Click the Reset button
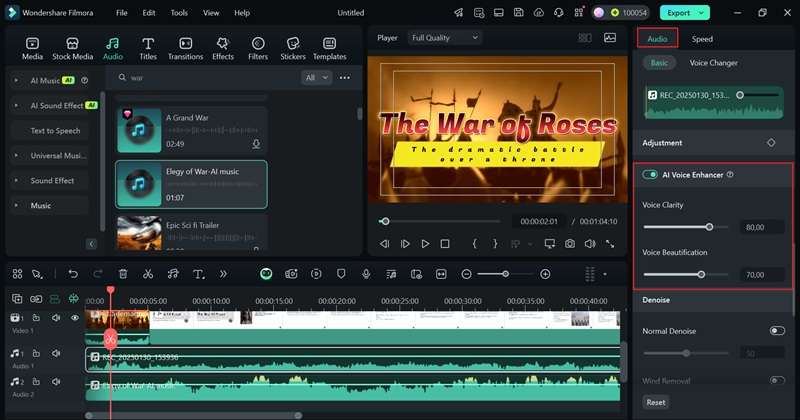The width and height of the screenshot is (800, 420). pos(656,402)
